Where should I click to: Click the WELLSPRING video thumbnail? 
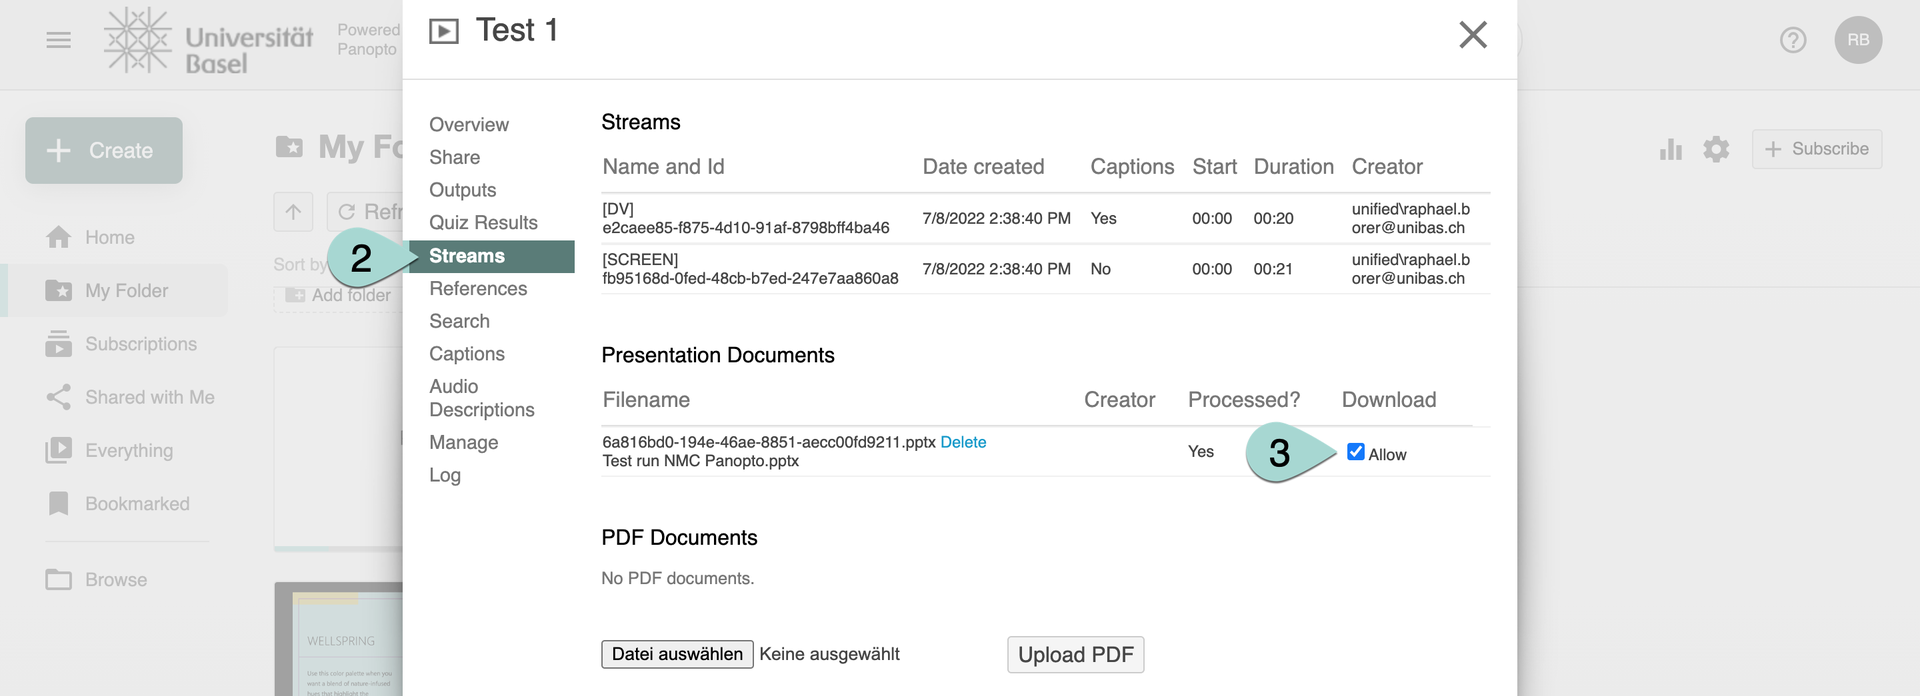[340, 640]
